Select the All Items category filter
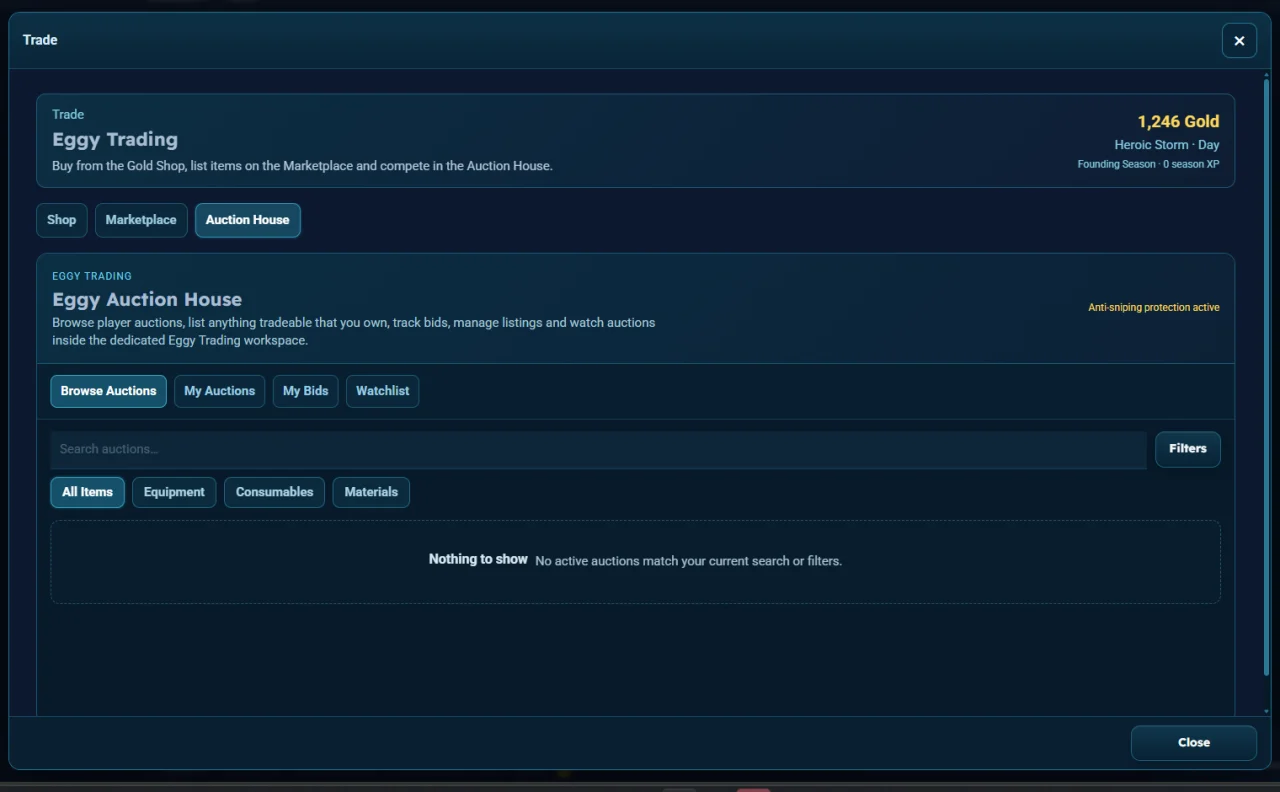Viewport: 1280px width, 792px height. (x=88, y=492)
